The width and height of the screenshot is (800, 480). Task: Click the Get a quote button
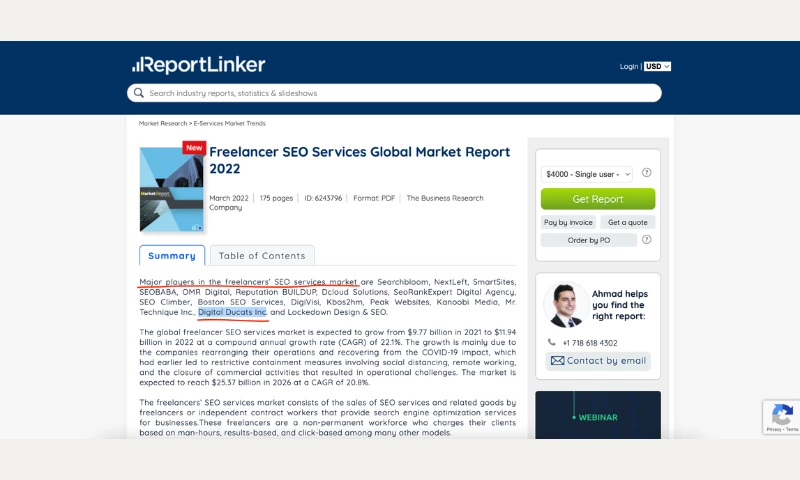[628, 222]
